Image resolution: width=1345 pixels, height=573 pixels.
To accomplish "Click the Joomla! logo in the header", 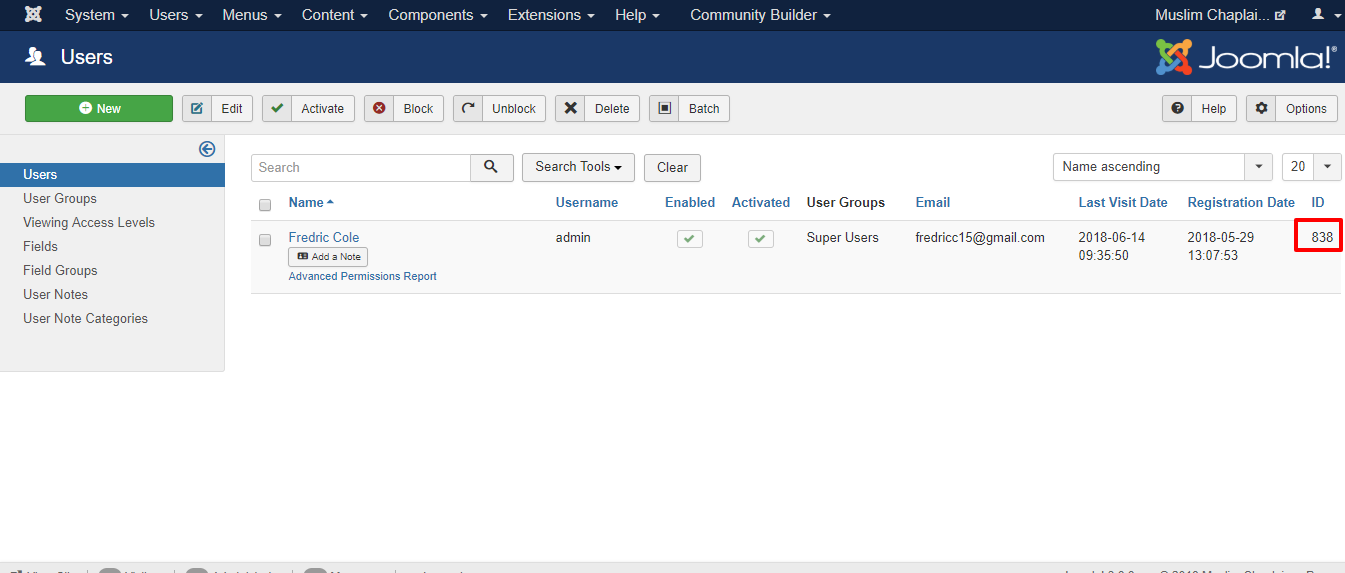I will pos(1246,57).
